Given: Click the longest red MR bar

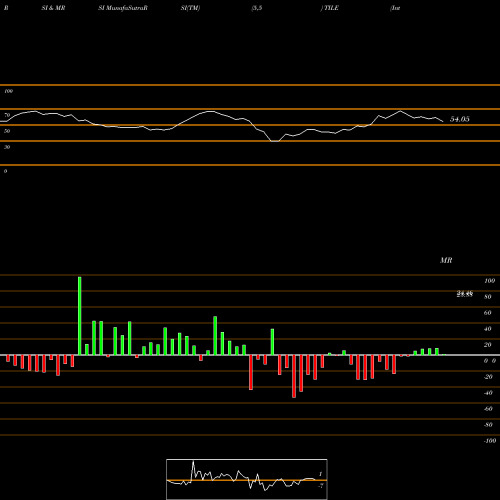Looking at the screenshot, I should [294, 376].
